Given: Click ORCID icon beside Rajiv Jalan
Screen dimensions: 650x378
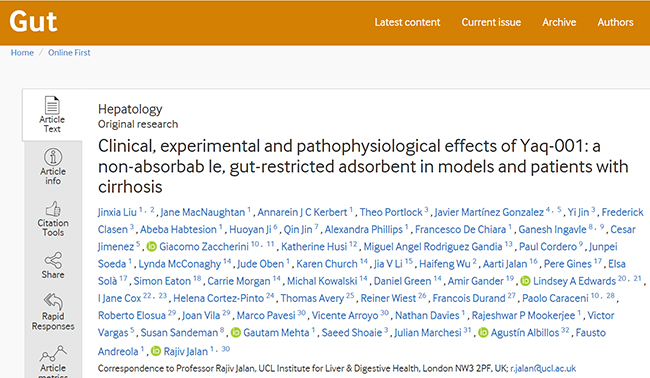Looking at the screenshot, I should pyautogui.click(x=156, y=351).
